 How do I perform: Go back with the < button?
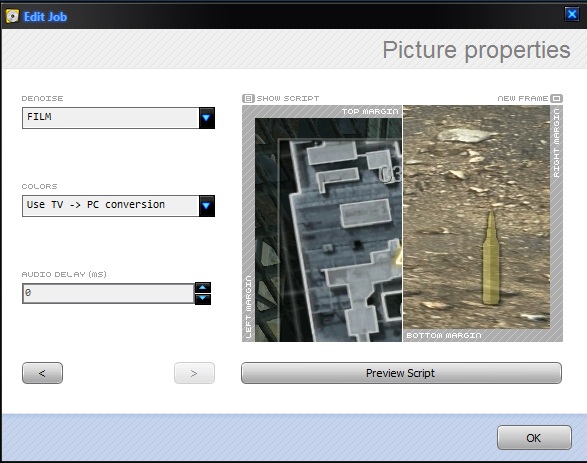coord(42,373)
